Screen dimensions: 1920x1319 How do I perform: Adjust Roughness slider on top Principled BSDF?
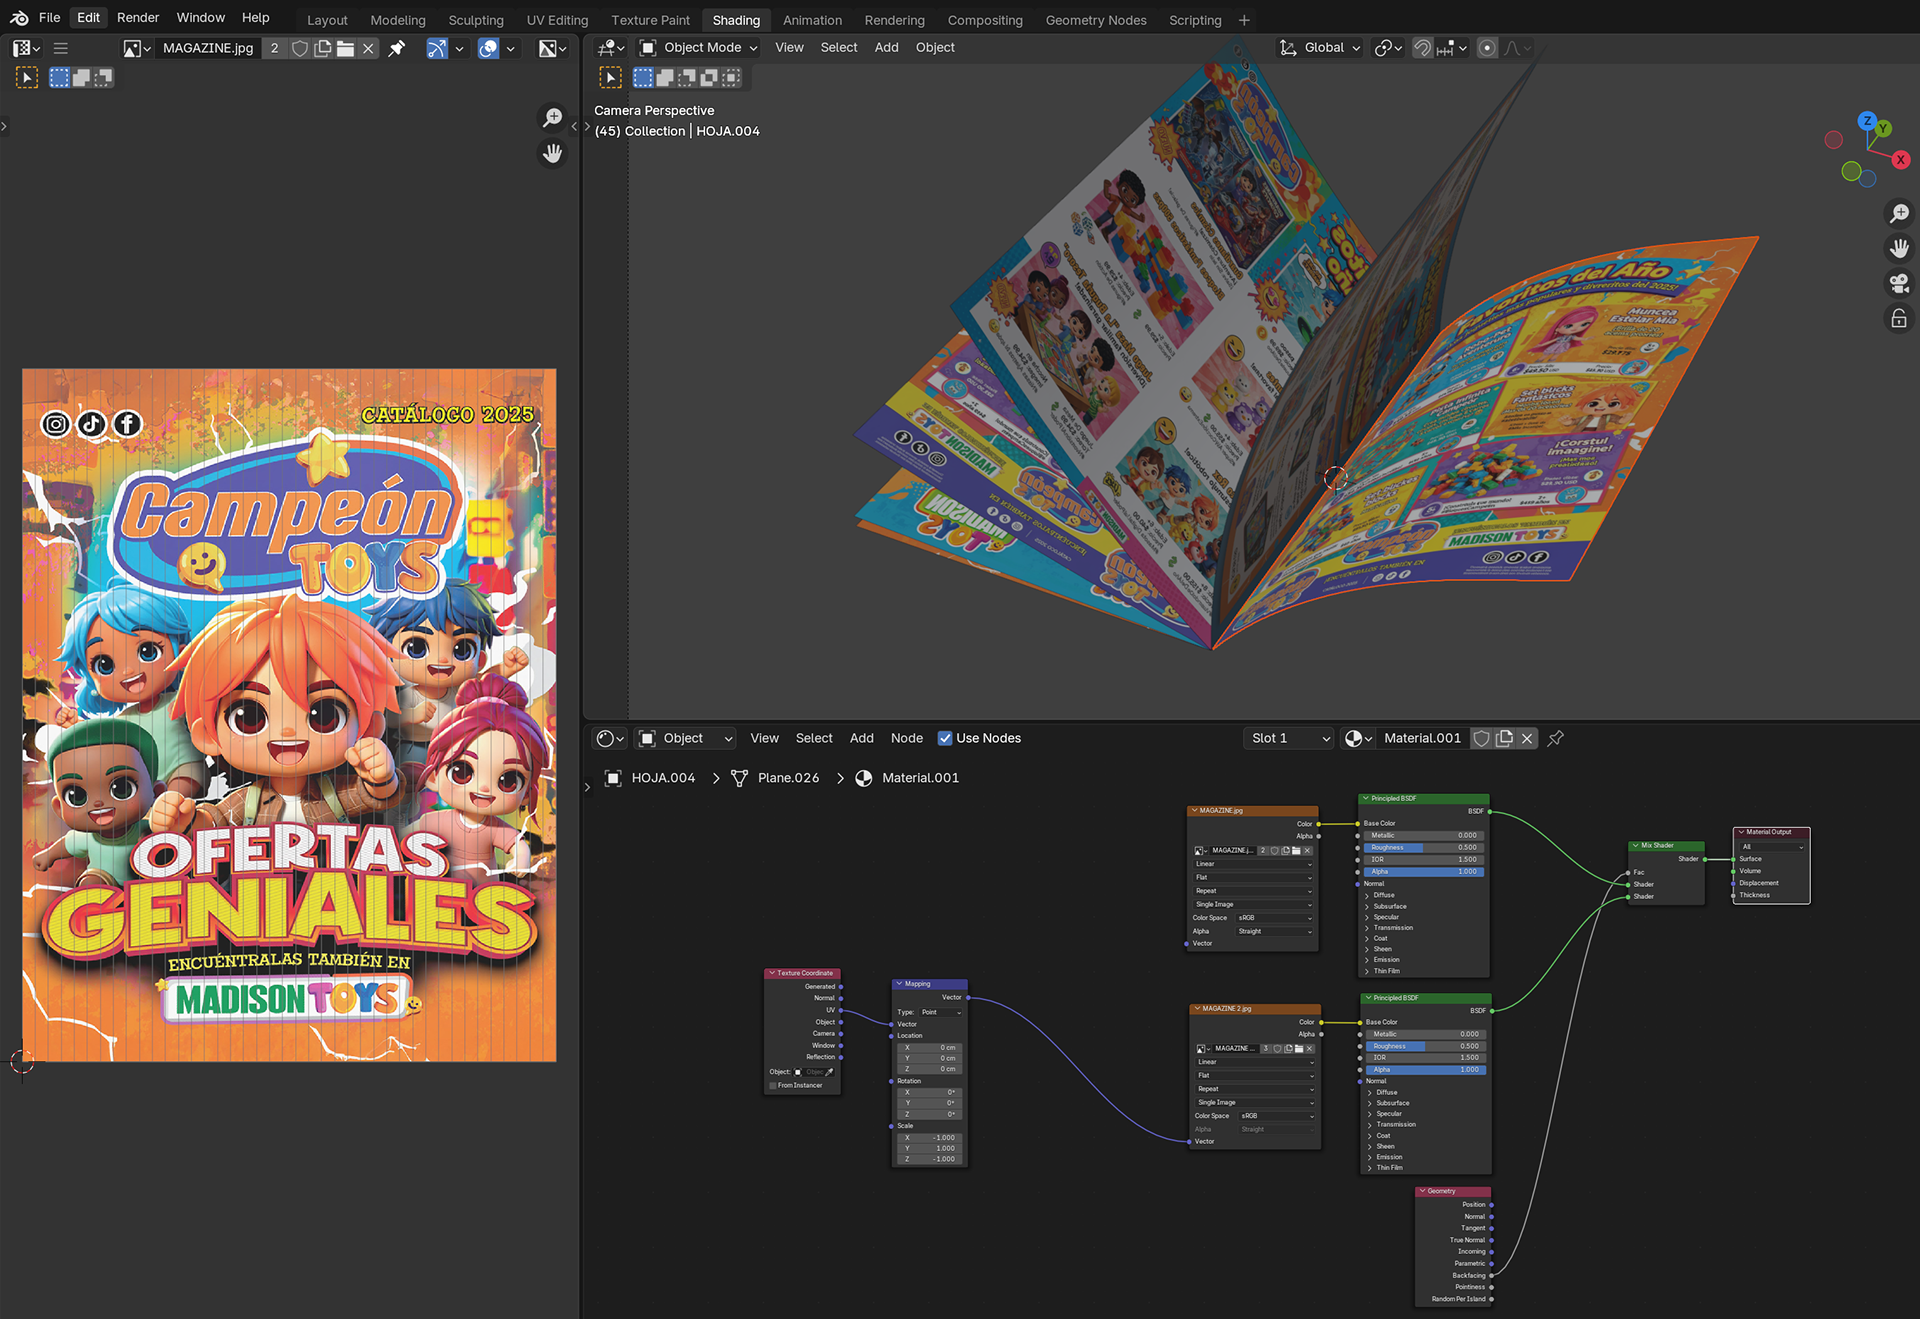pos(1423,847)
